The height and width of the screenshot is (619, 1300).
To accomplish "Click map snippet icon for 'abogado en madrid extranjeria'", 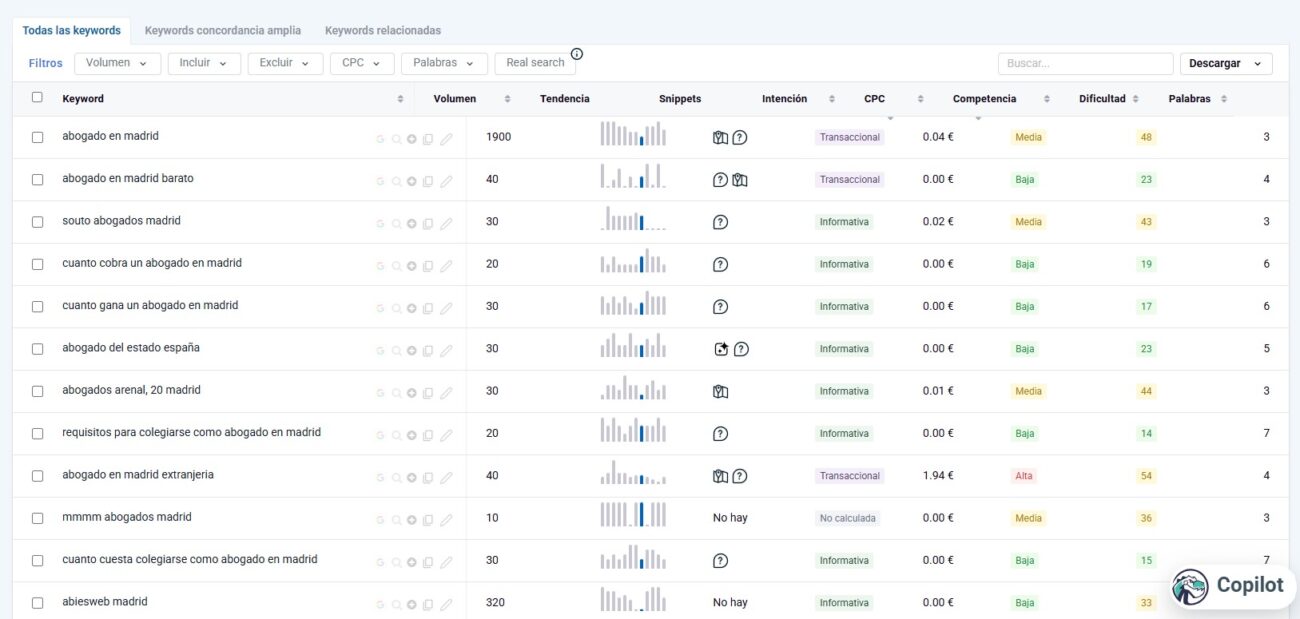I will (720, 476).
